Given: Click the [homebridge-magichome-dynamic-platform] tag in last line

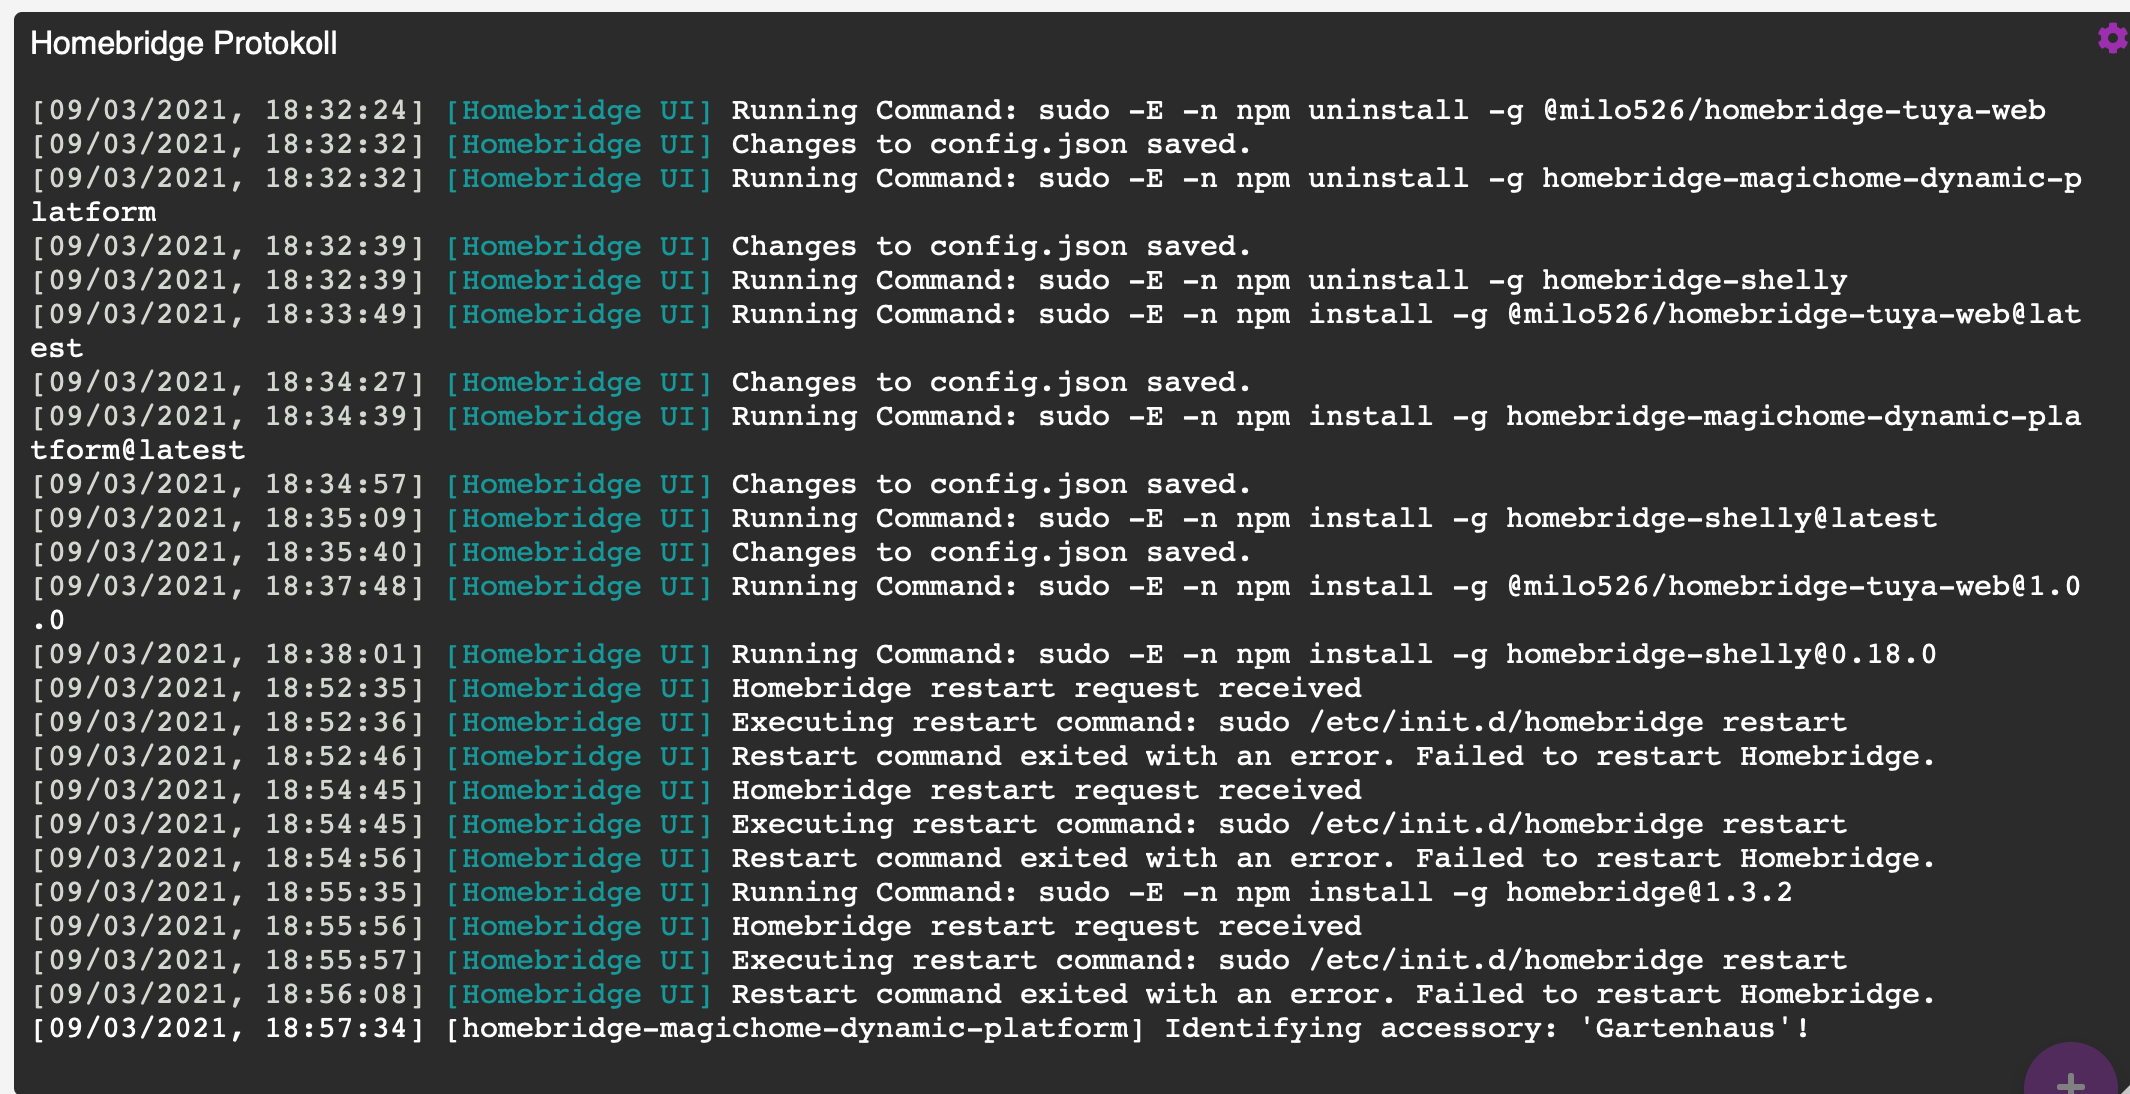Looking at the screenshot, I should tap(795, 1028).
